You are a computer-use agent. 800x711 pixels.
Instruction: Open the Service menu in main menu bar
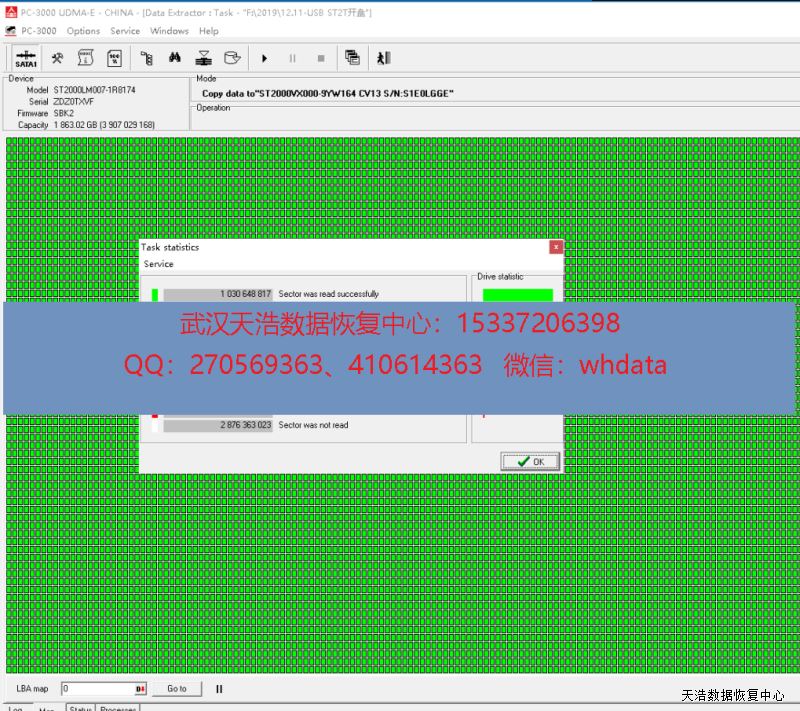[x=125, y=31]
